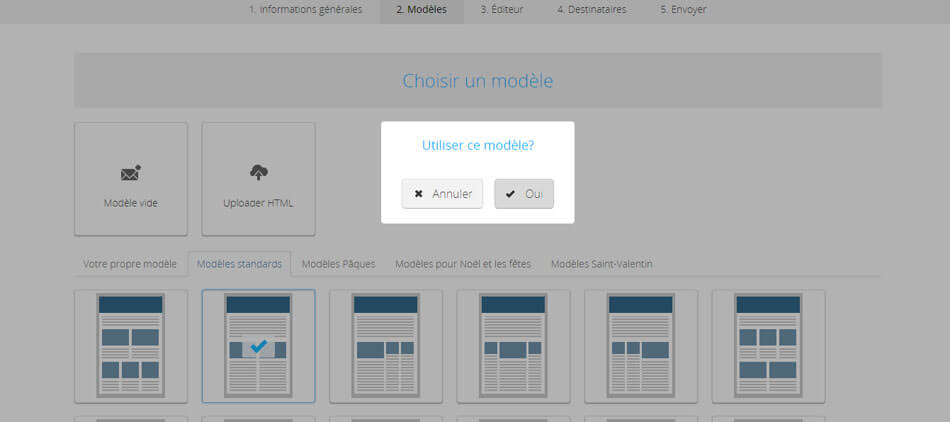Open step 5. Envoyer
Screen dimensions: 950x422
click(x=684, y=10)
